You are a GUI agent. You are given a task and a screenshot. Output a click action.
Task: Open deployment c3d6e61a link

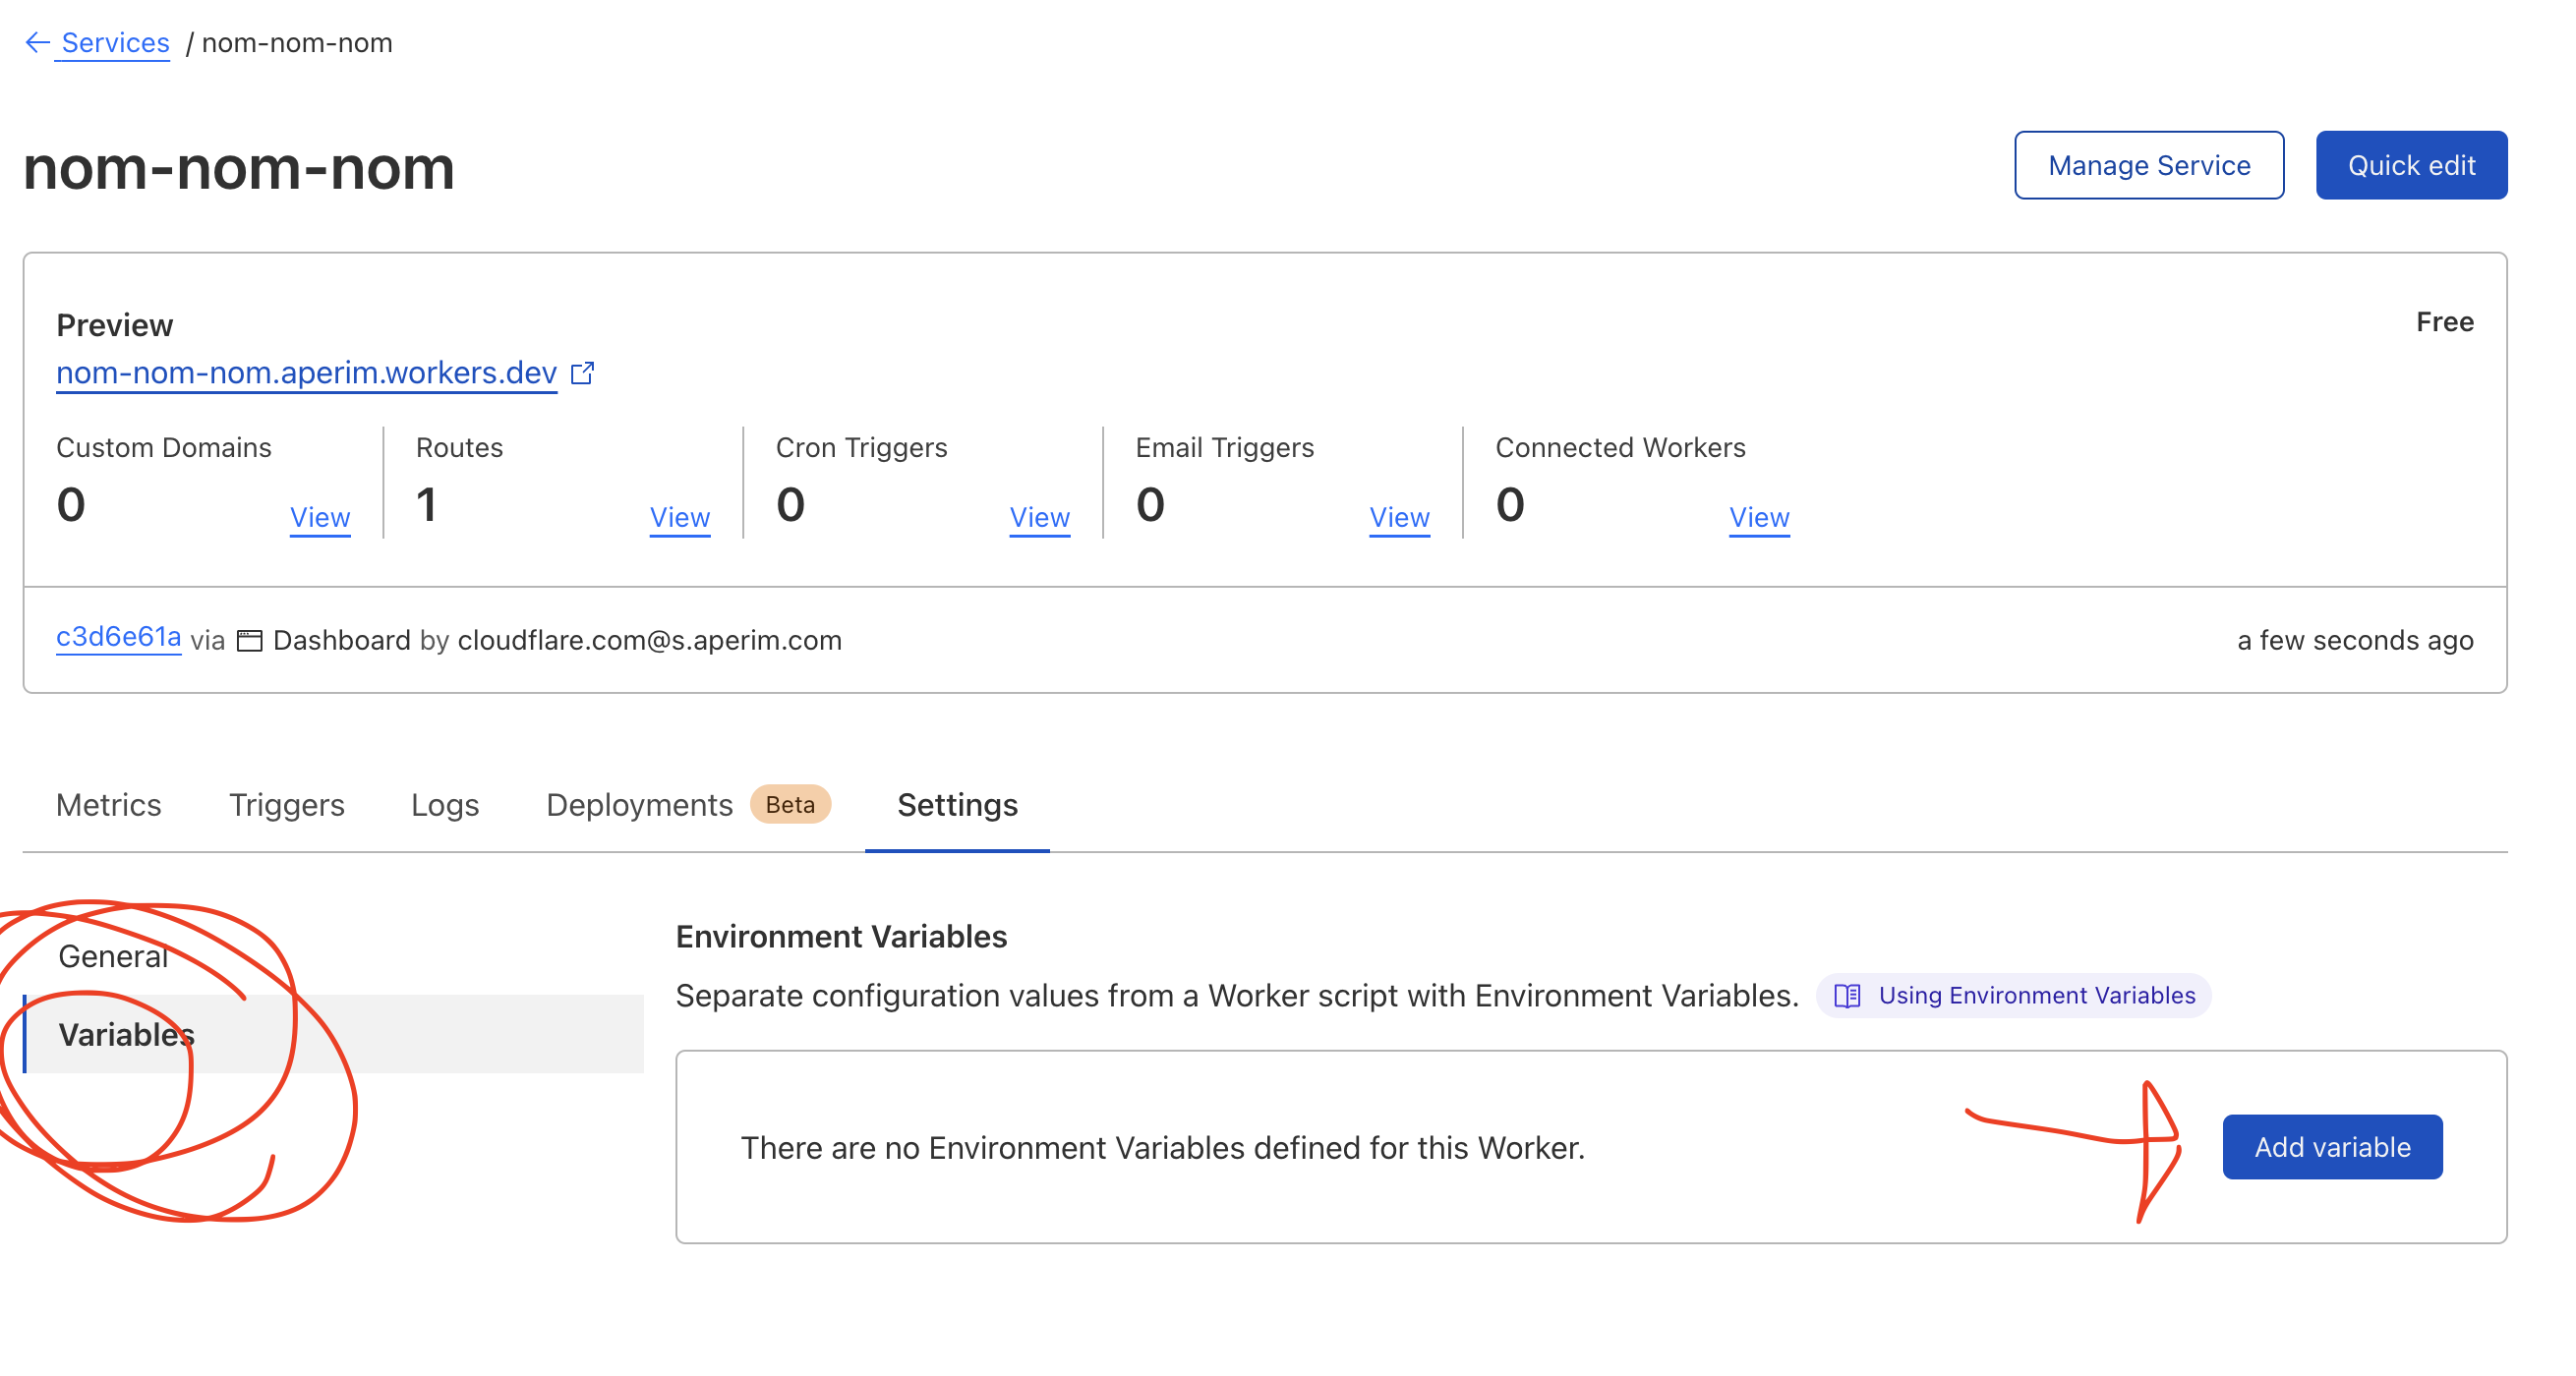pos(118,637)
